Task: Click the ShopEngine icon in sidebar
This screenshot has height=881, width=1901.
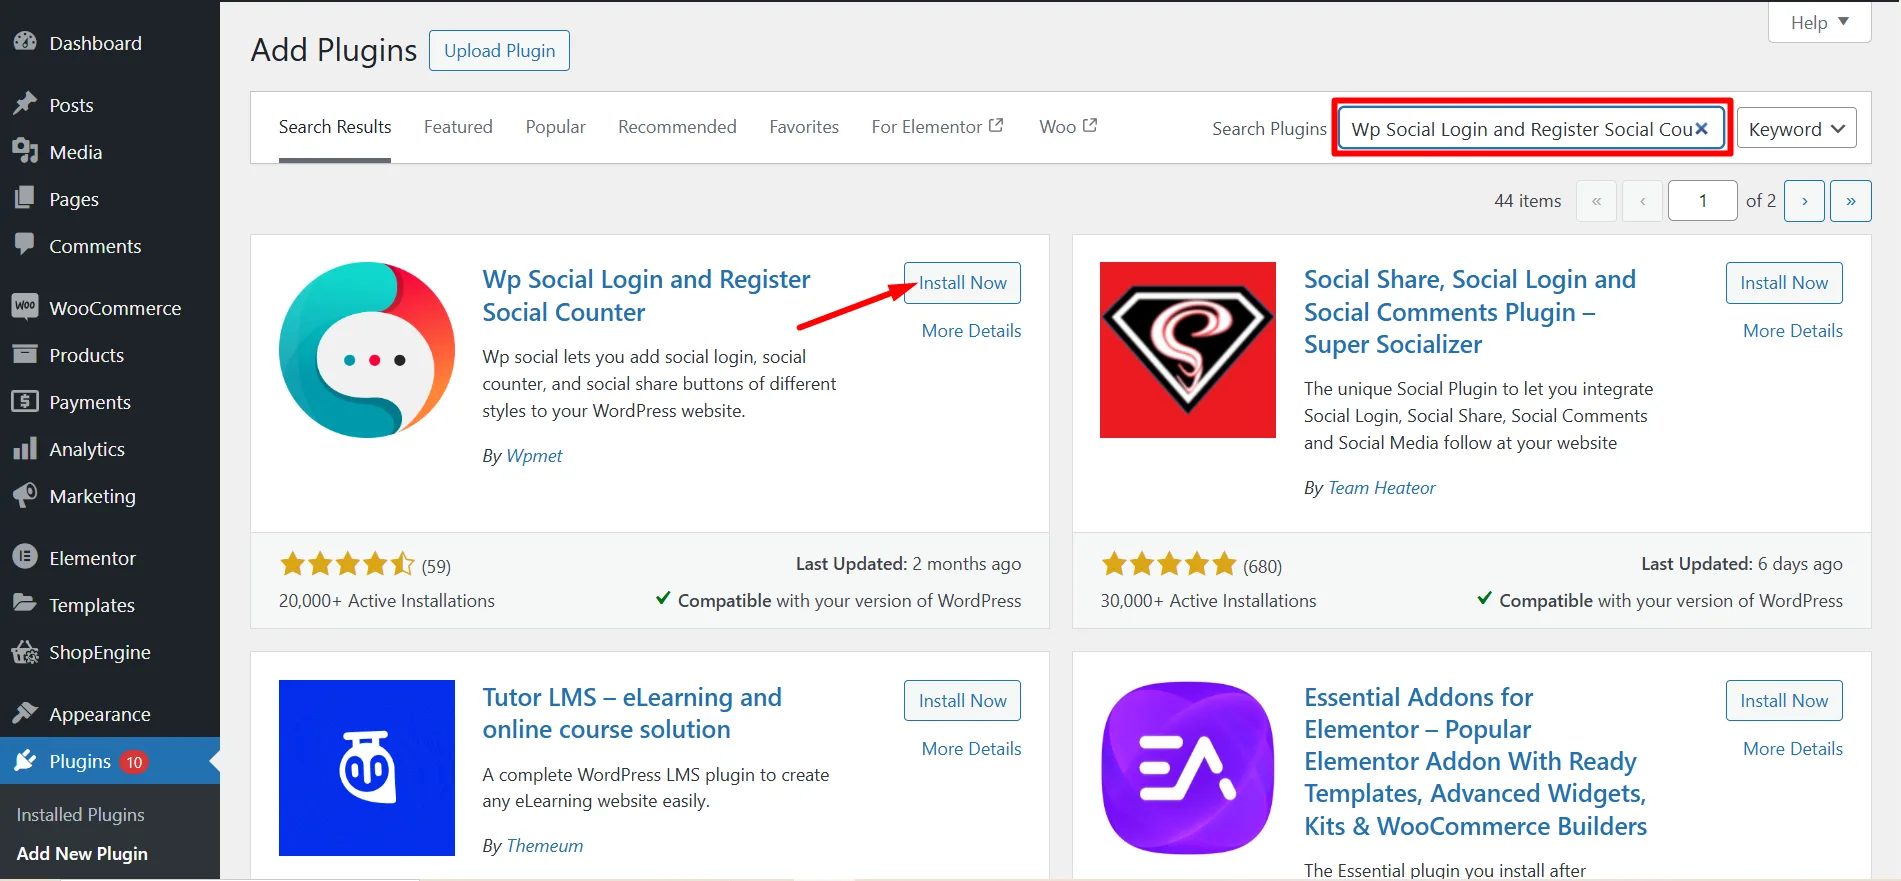Action: tap(25, 651)
